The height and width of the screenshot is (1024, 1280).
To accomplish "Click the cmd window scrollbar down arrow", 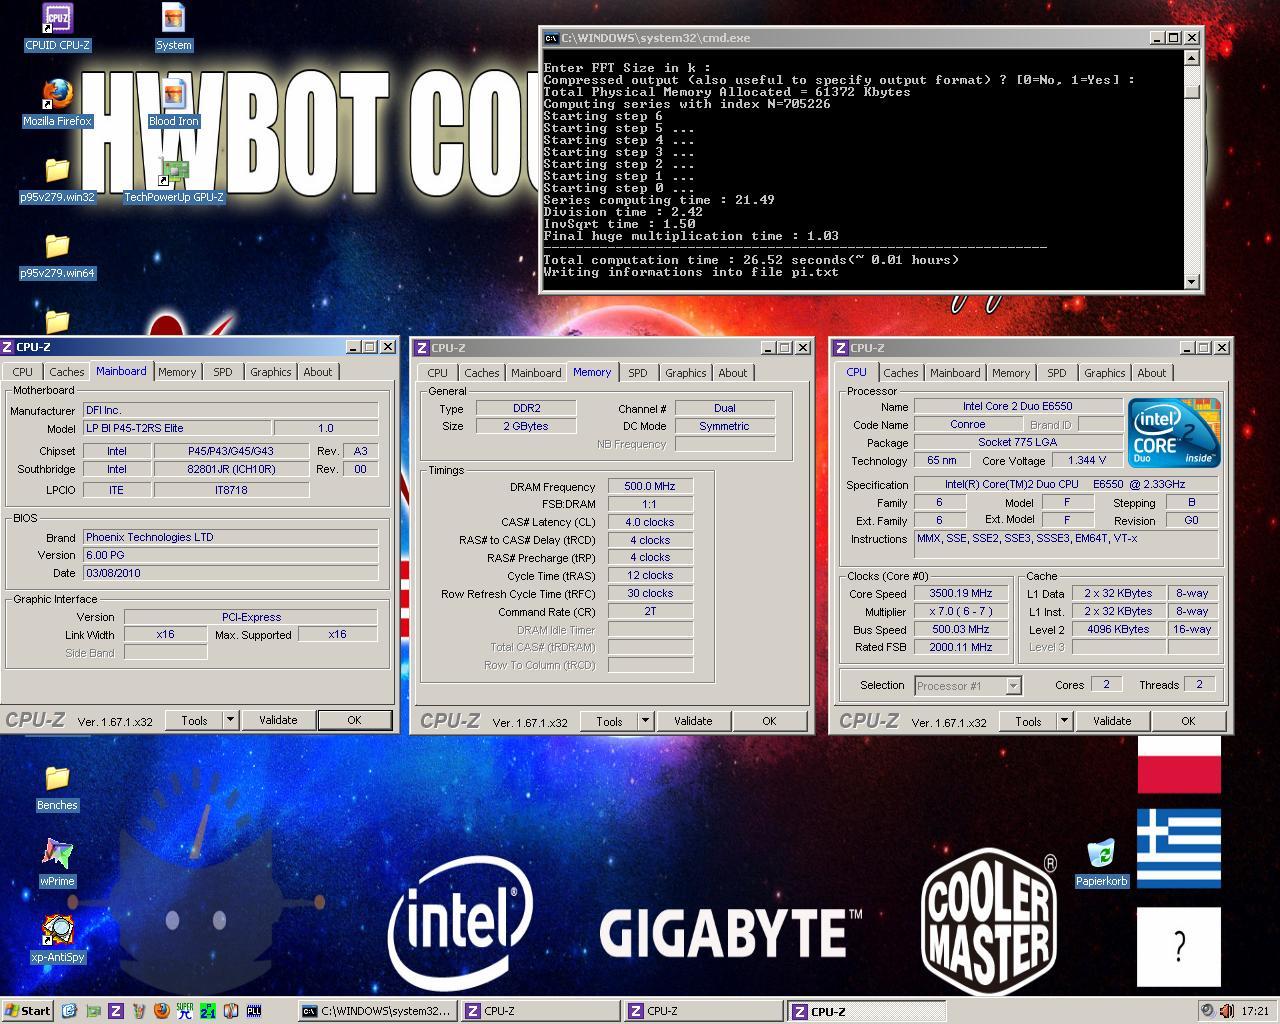I will pos(1191,281).
